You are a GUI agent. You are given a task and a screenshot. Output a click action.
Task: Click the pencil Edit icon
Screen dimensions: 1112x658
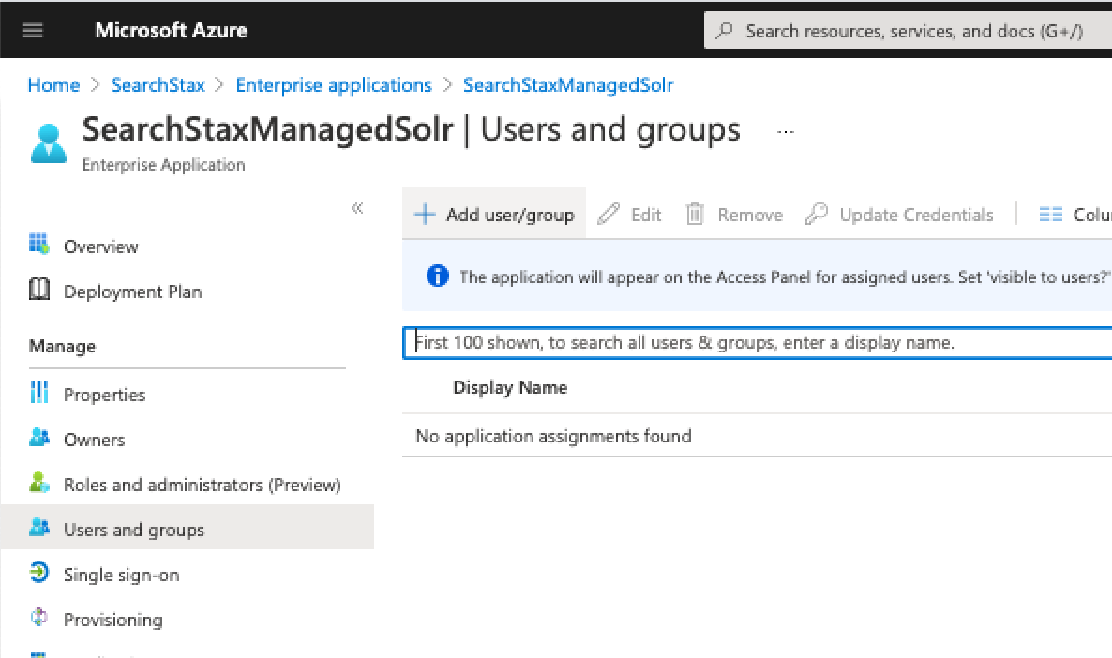(x=608, y=213)
